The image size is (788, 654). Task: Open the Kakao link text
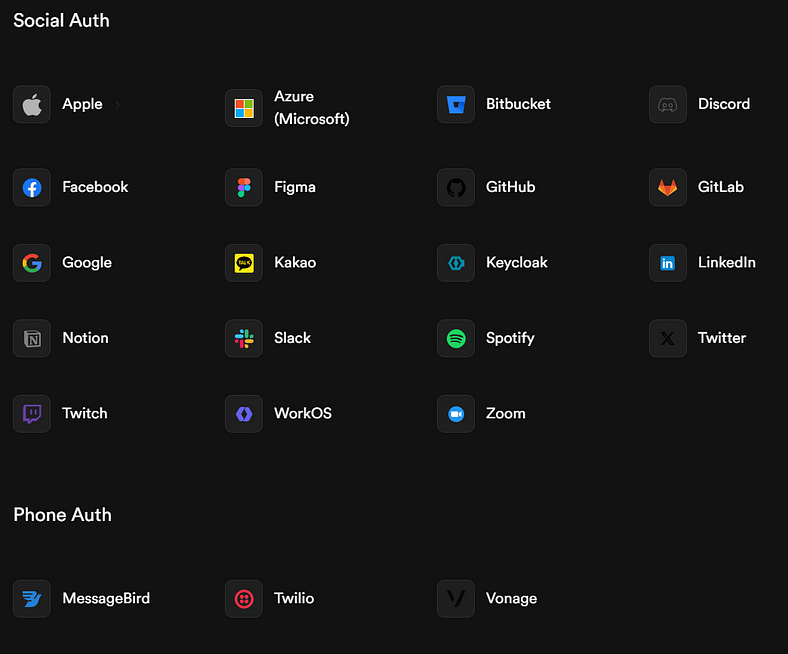(295, 262)
